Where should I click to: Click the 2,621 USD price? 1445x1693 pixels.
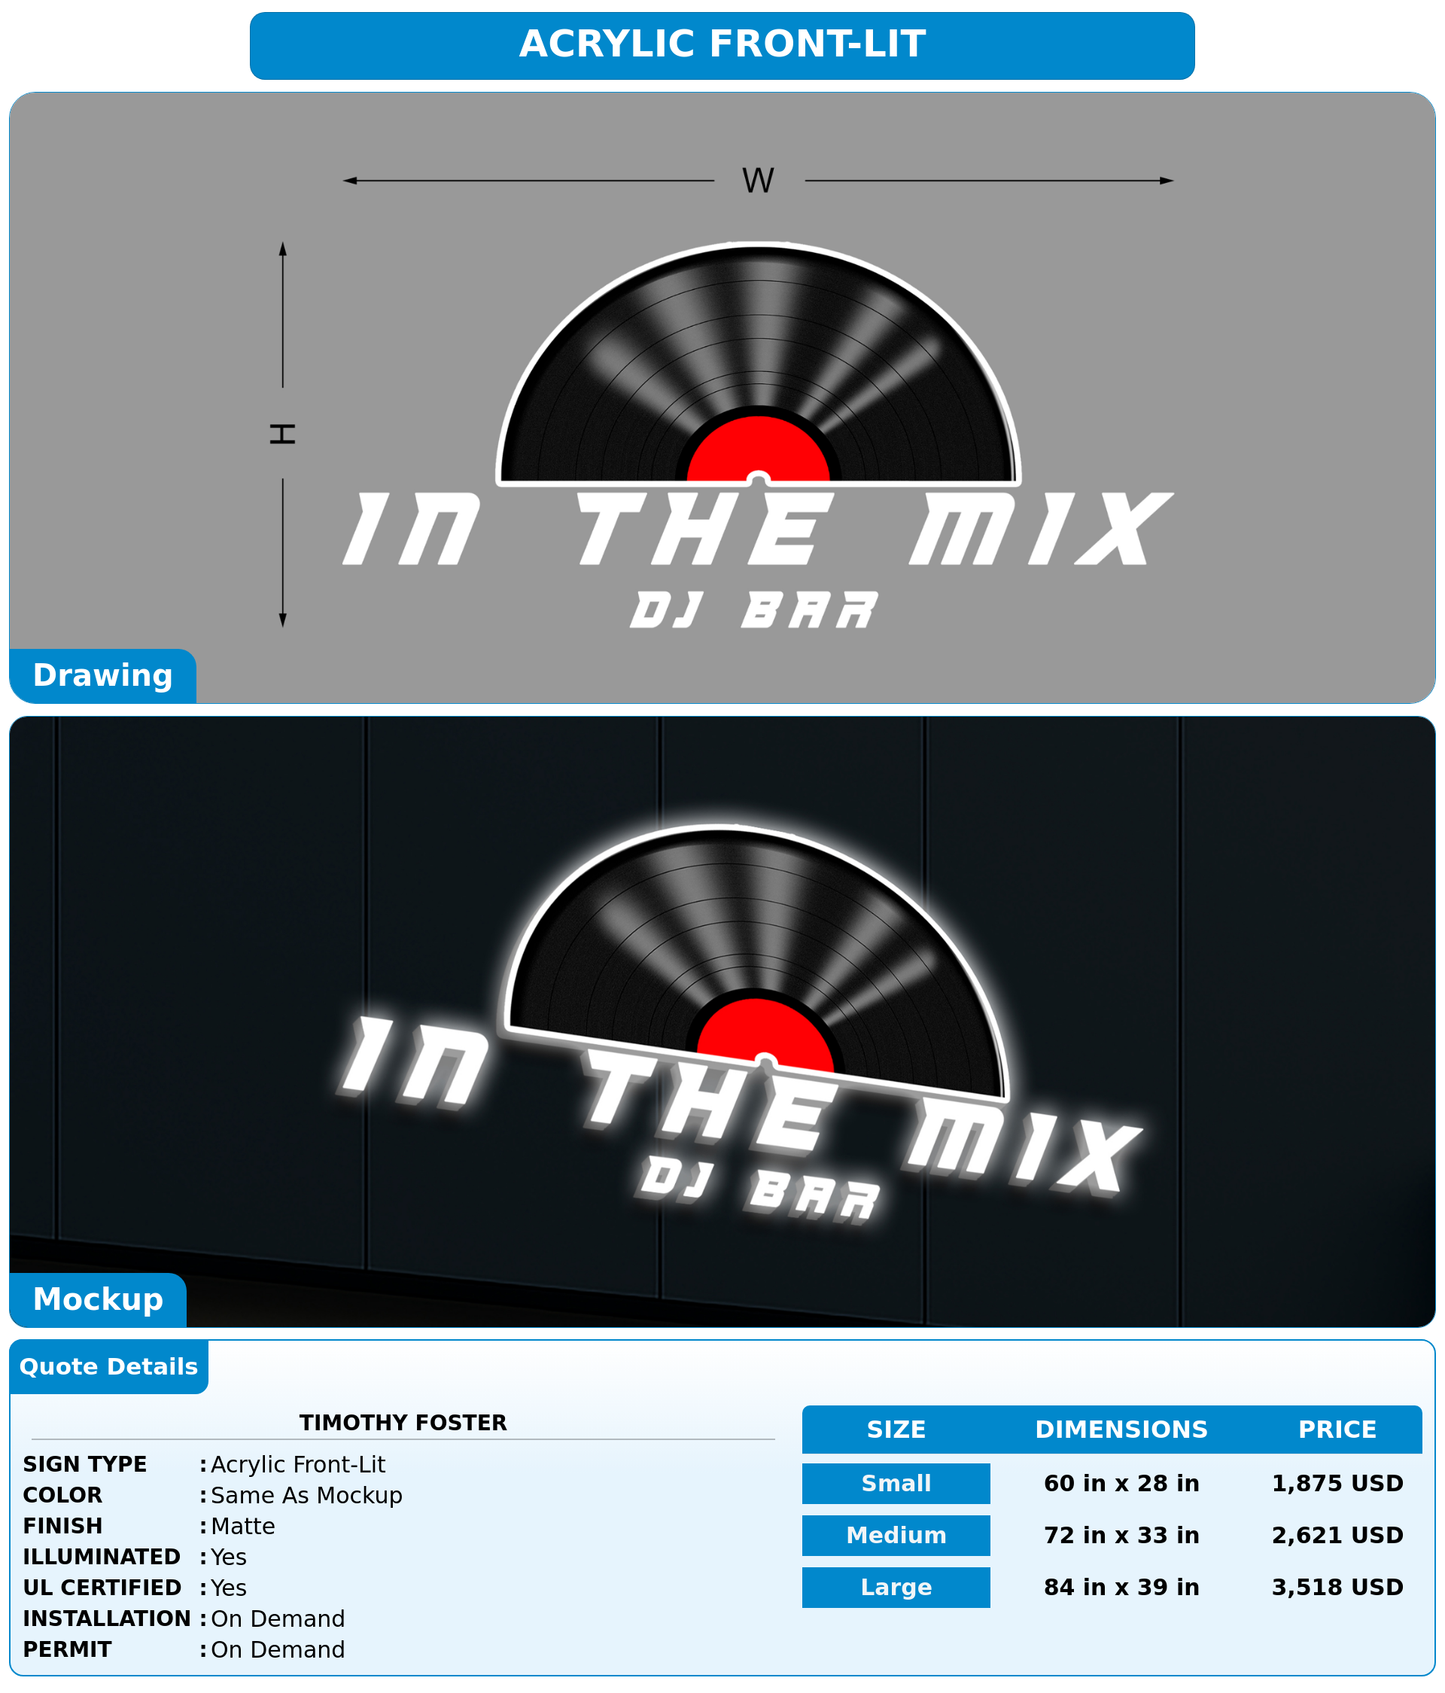pos(1337,1536)
